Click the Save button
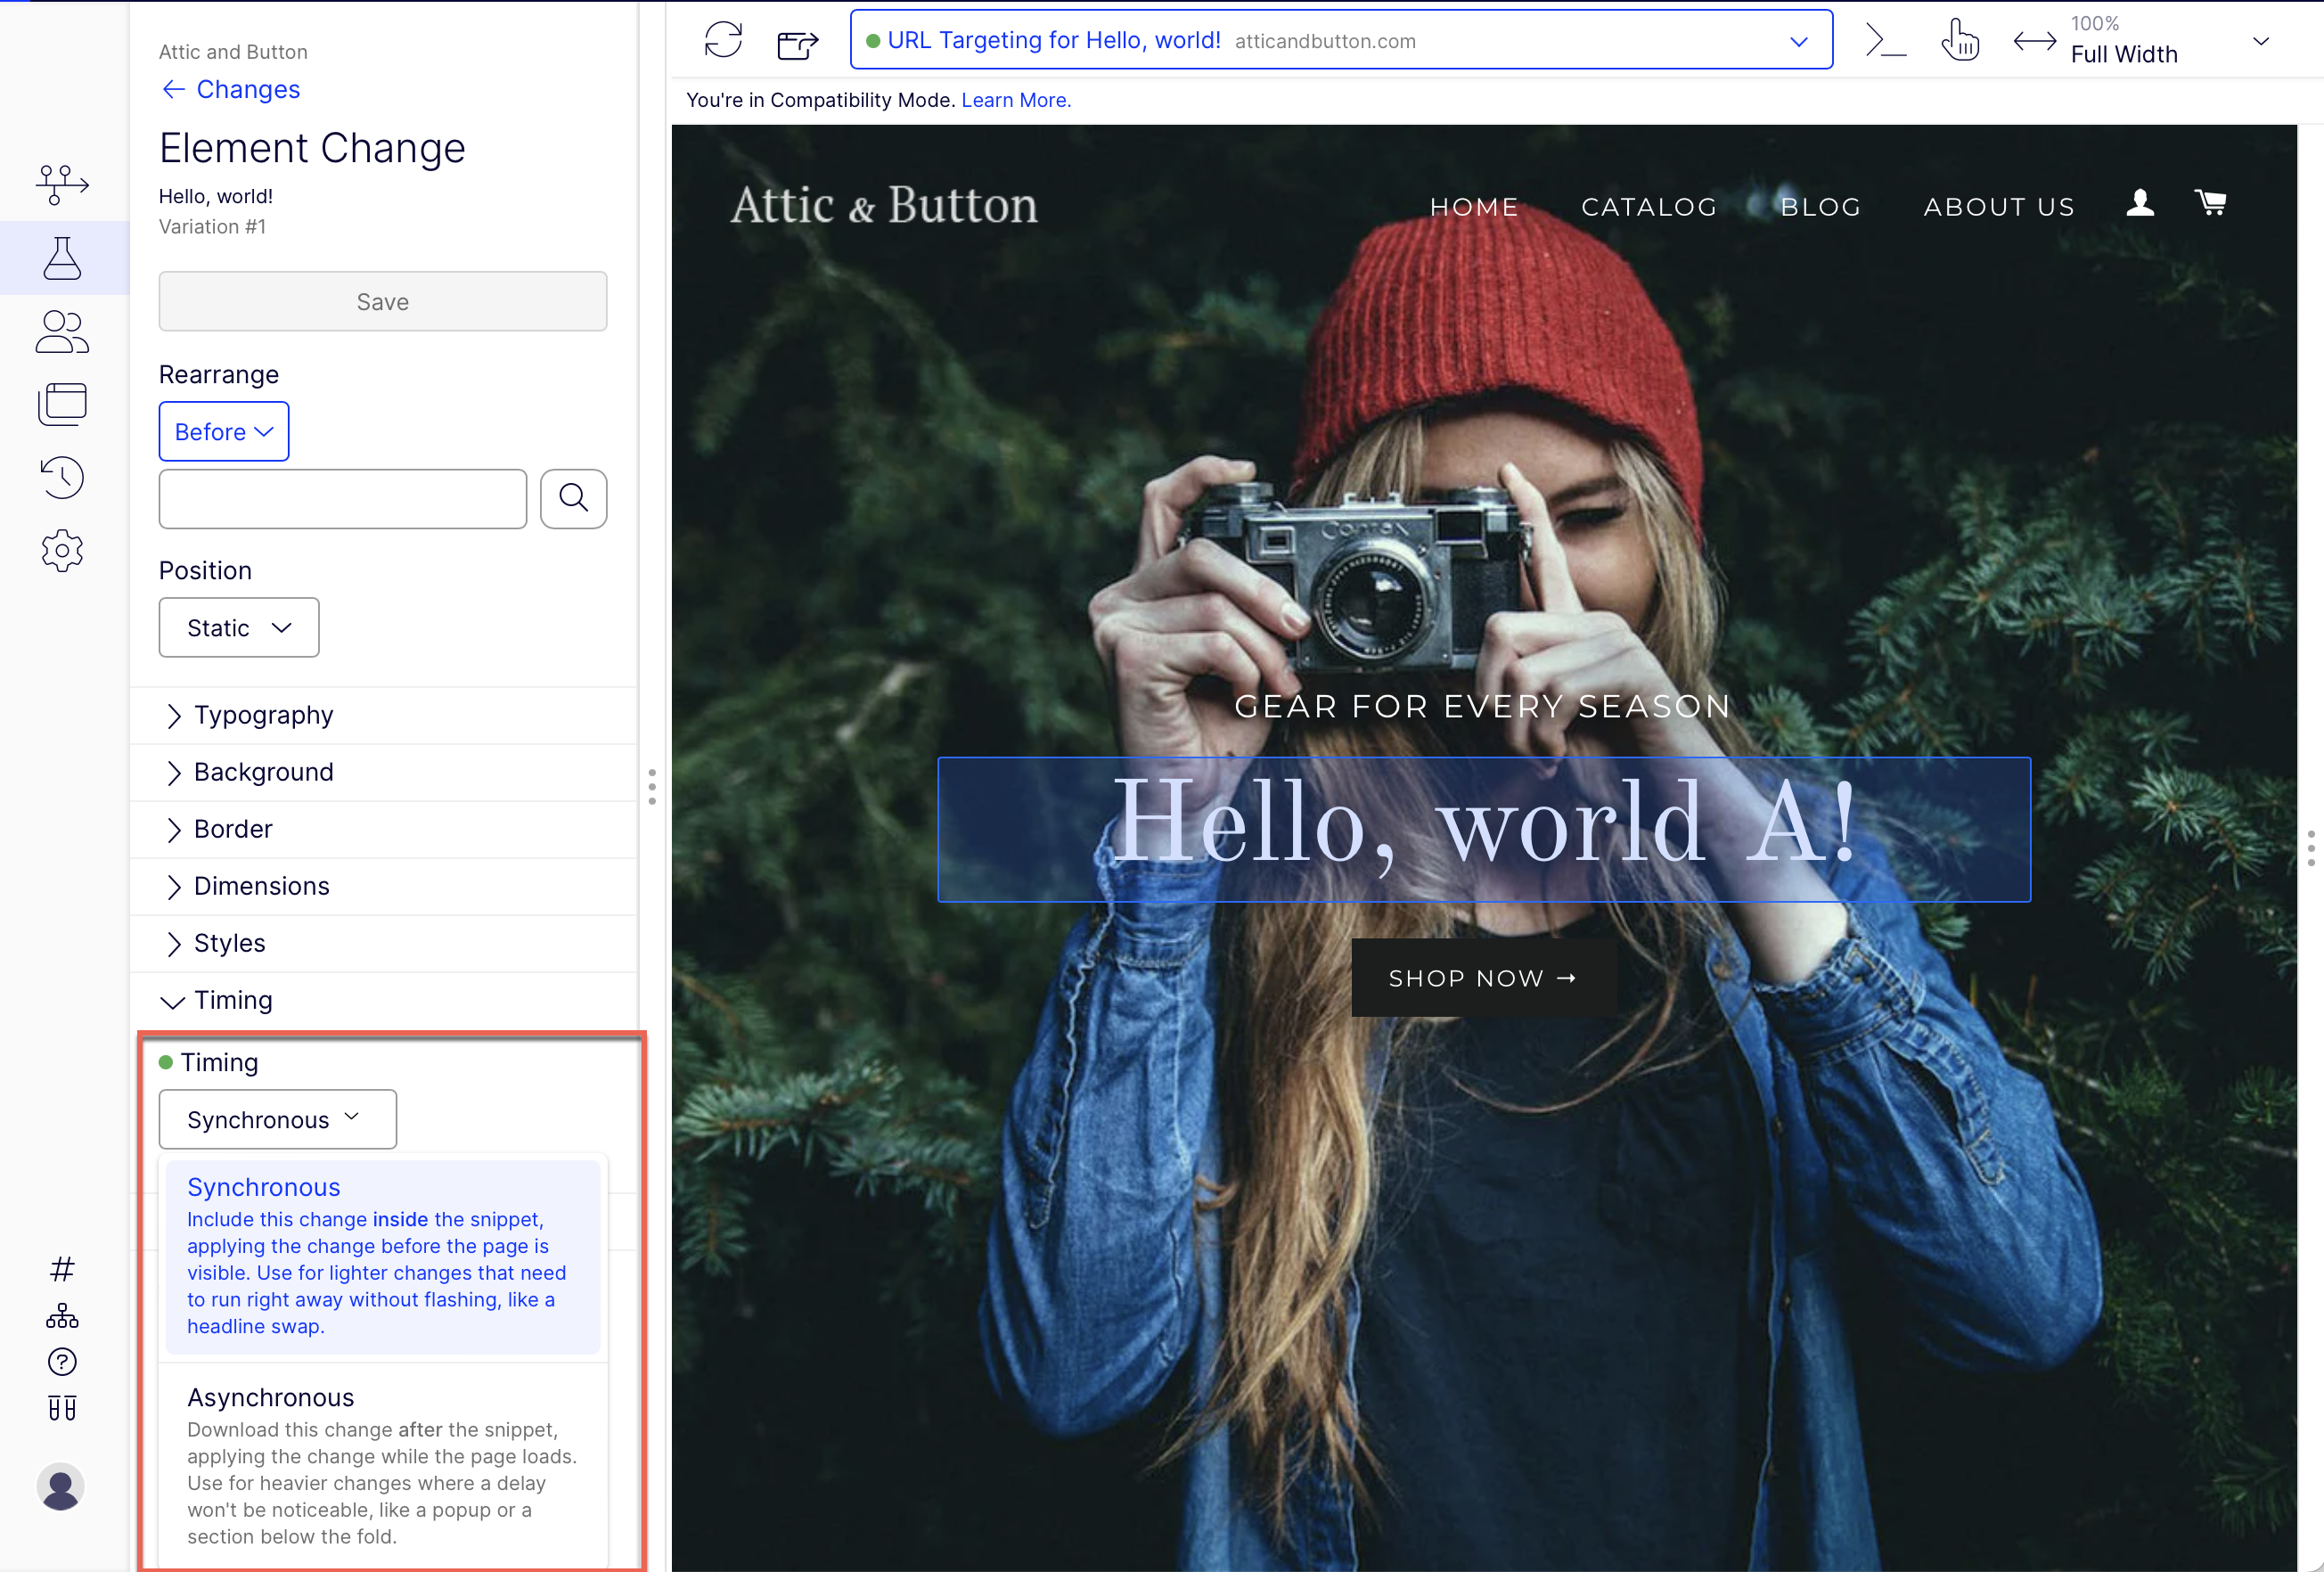 coord(382,301)
